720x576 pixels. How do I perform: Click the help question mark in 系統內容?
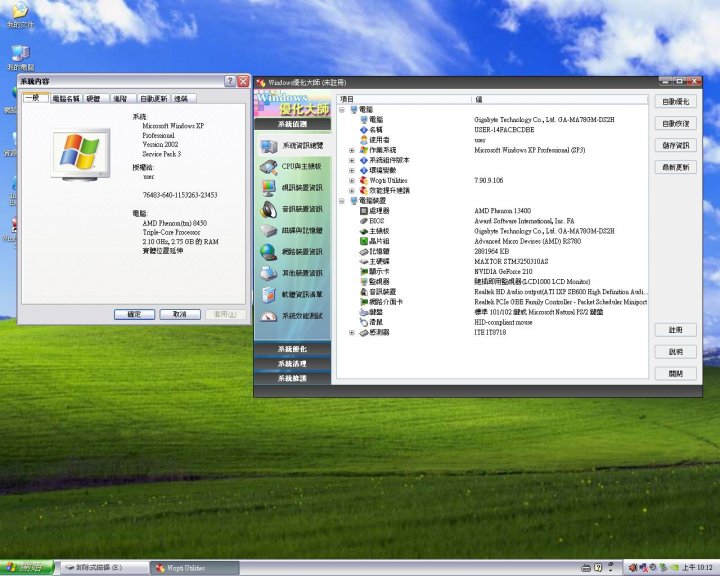point(230,81)
